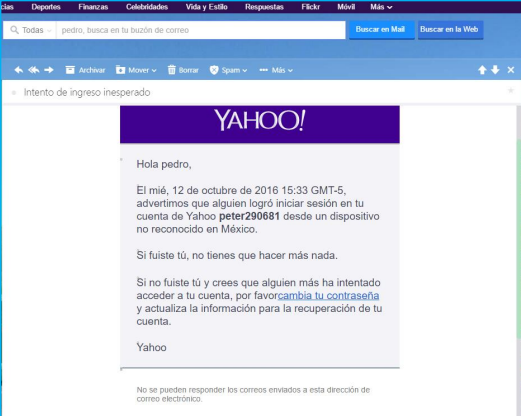Click the mail search input field
This screenshot has height=416, width=521.
[201, 30]
